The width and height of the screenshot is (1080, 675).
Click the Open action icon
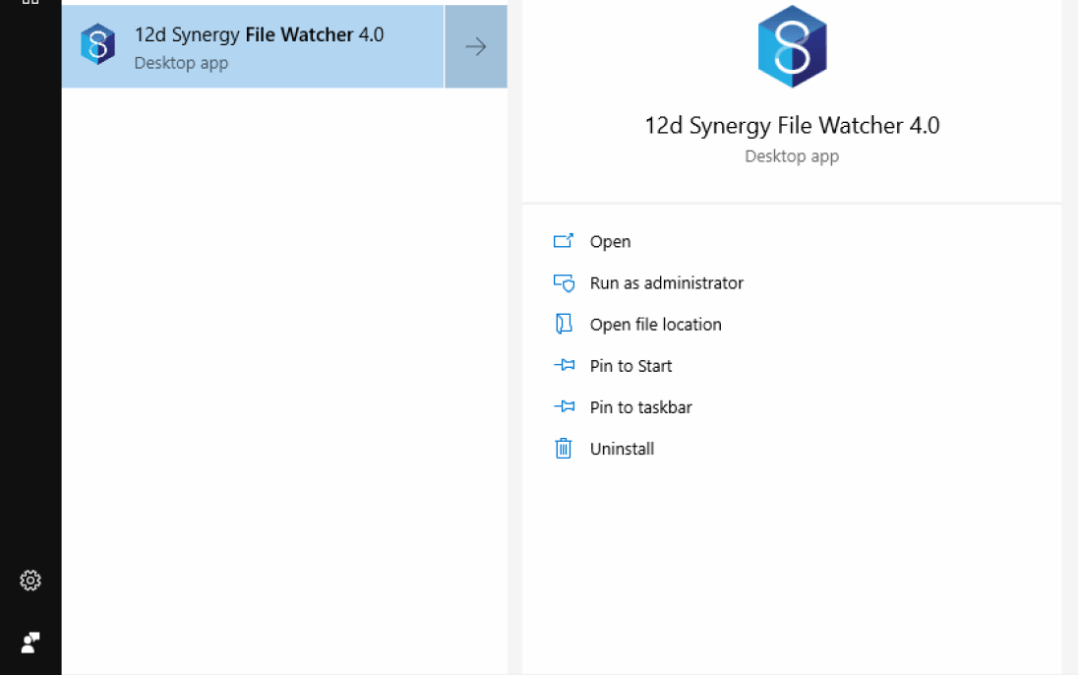tap(563, 241)
